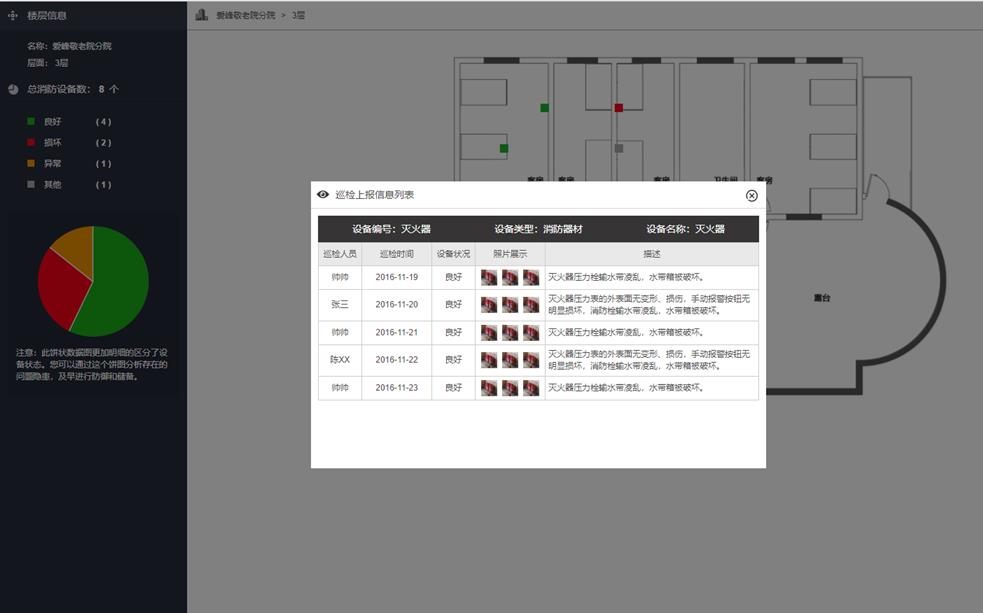Open third photo in the 2016-11-23 row
This screenshot has width=983, height=613.
pos(531,388)
